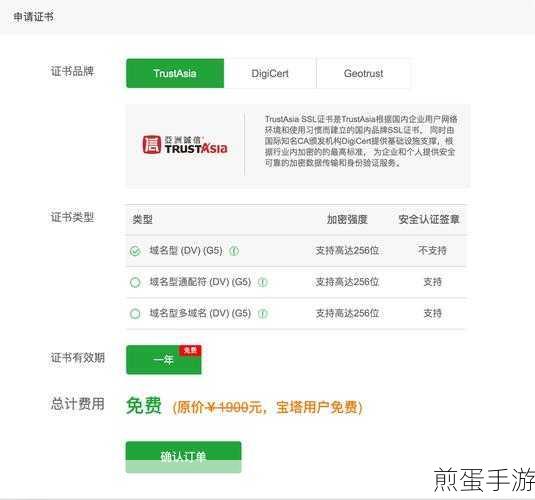Screen dimensions: 535x500
Task: Click the 类型 column header
Action: tap(142, 219)
